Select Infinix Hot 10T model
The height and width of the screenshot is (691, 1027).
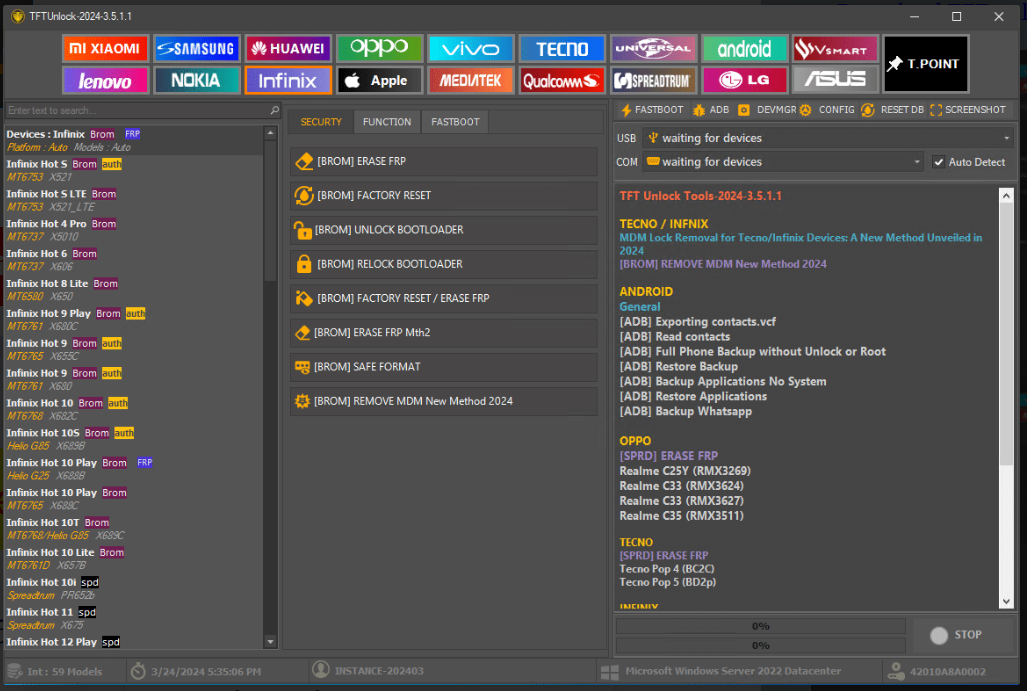[x=134, y=529]
